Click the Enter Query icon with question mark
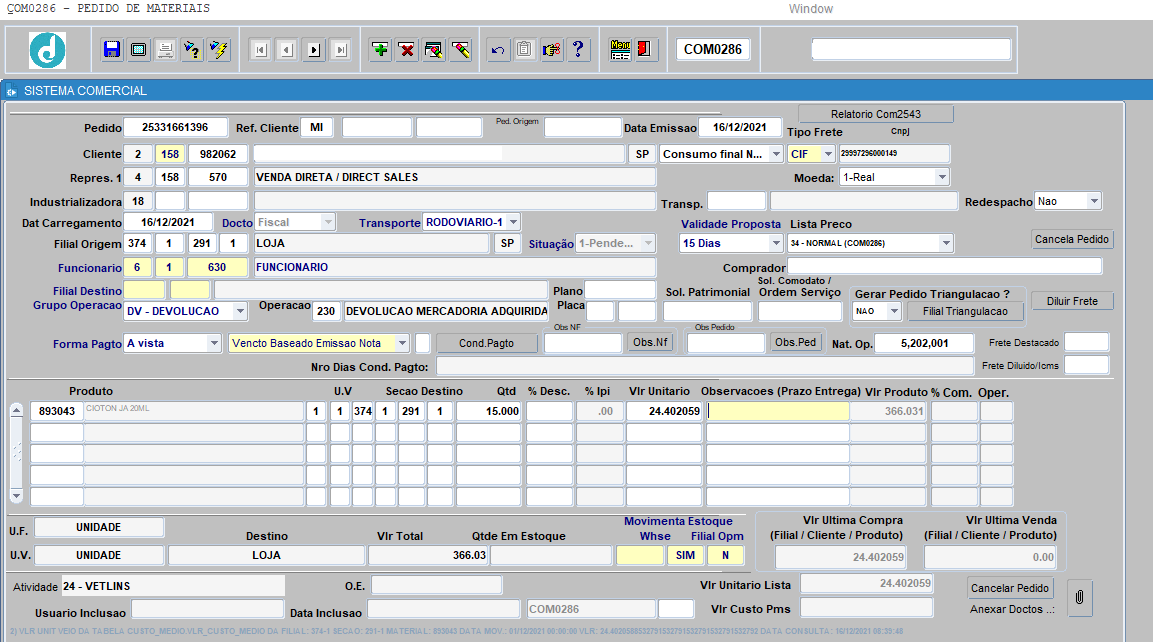The image size is (1153, 642). click(x=192, y=49)
